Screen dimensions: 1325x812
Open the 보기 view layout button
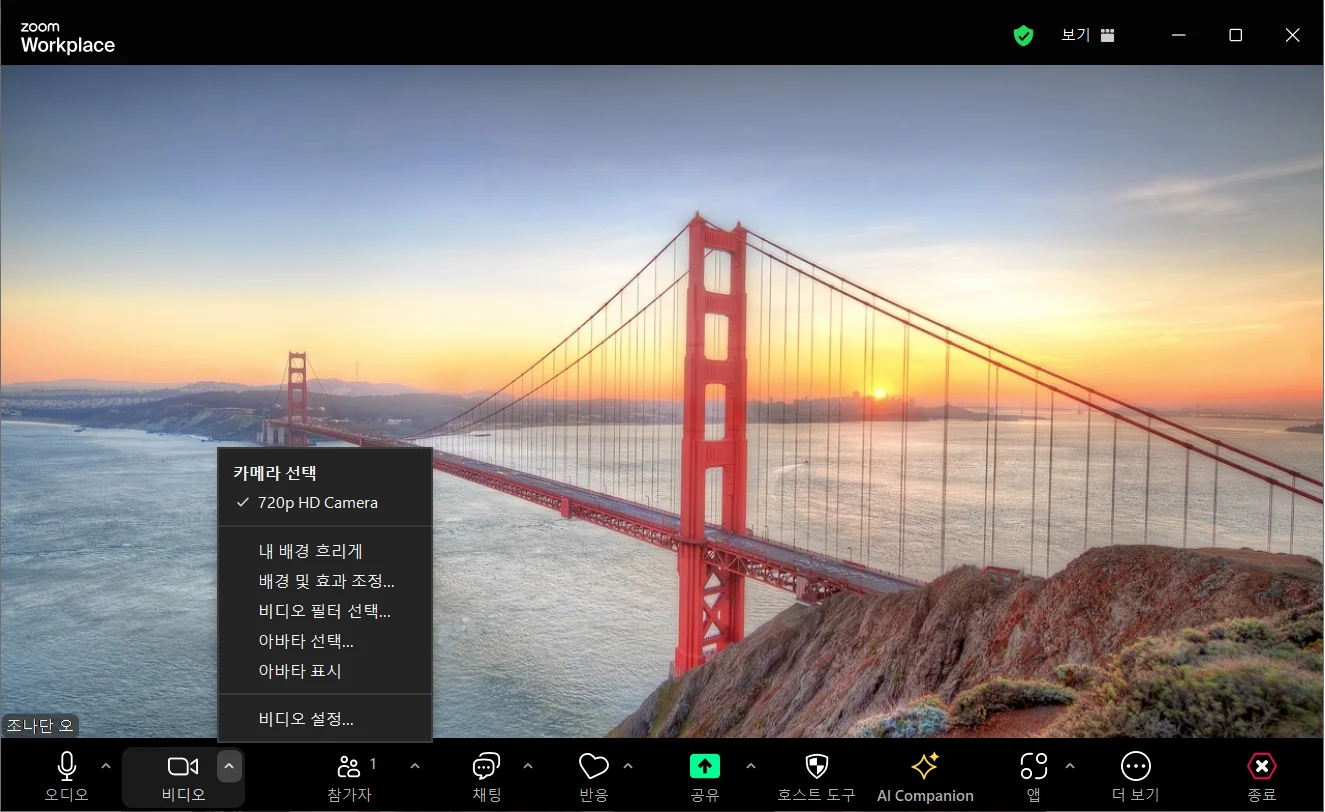tap(1088, 35)
